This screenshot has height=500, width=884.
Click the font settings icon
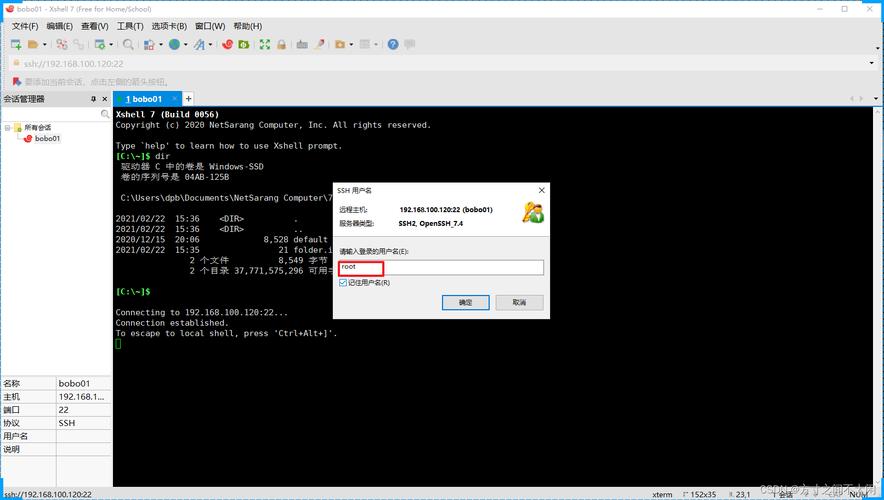[x=200, y=44]
